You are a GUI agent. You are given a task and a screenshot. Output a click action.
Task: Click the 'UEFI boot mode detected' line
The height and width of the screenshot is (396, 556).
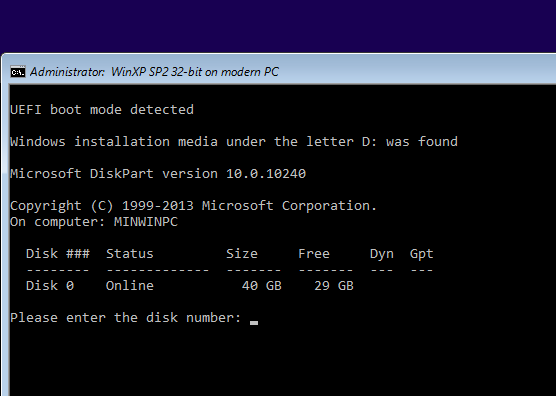[x=102, y=110]
